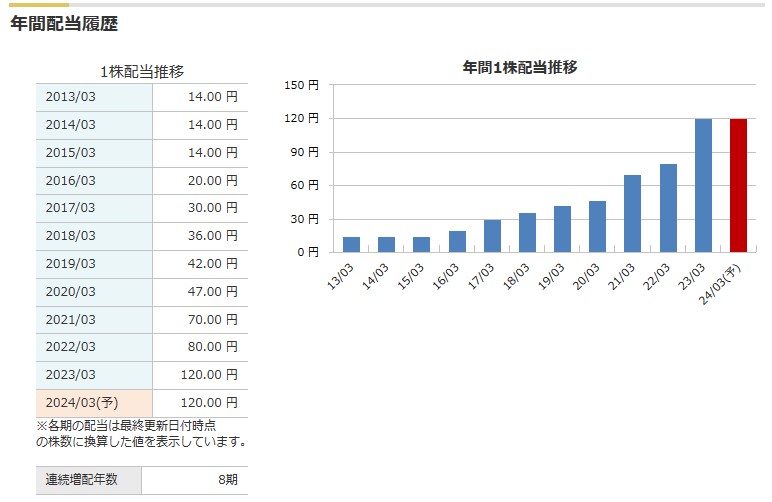
Task: Select the 120.00 円 value for 2024/03(予)
Action: click(x=209, y=403)
